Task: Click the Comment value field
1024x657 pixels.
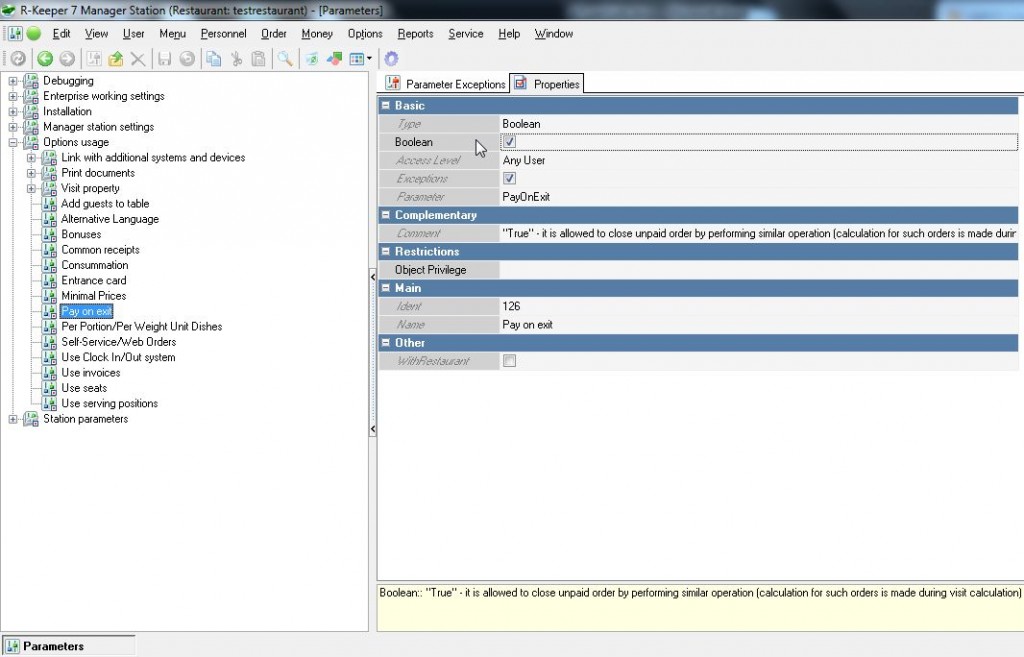Action: [759, 233]
